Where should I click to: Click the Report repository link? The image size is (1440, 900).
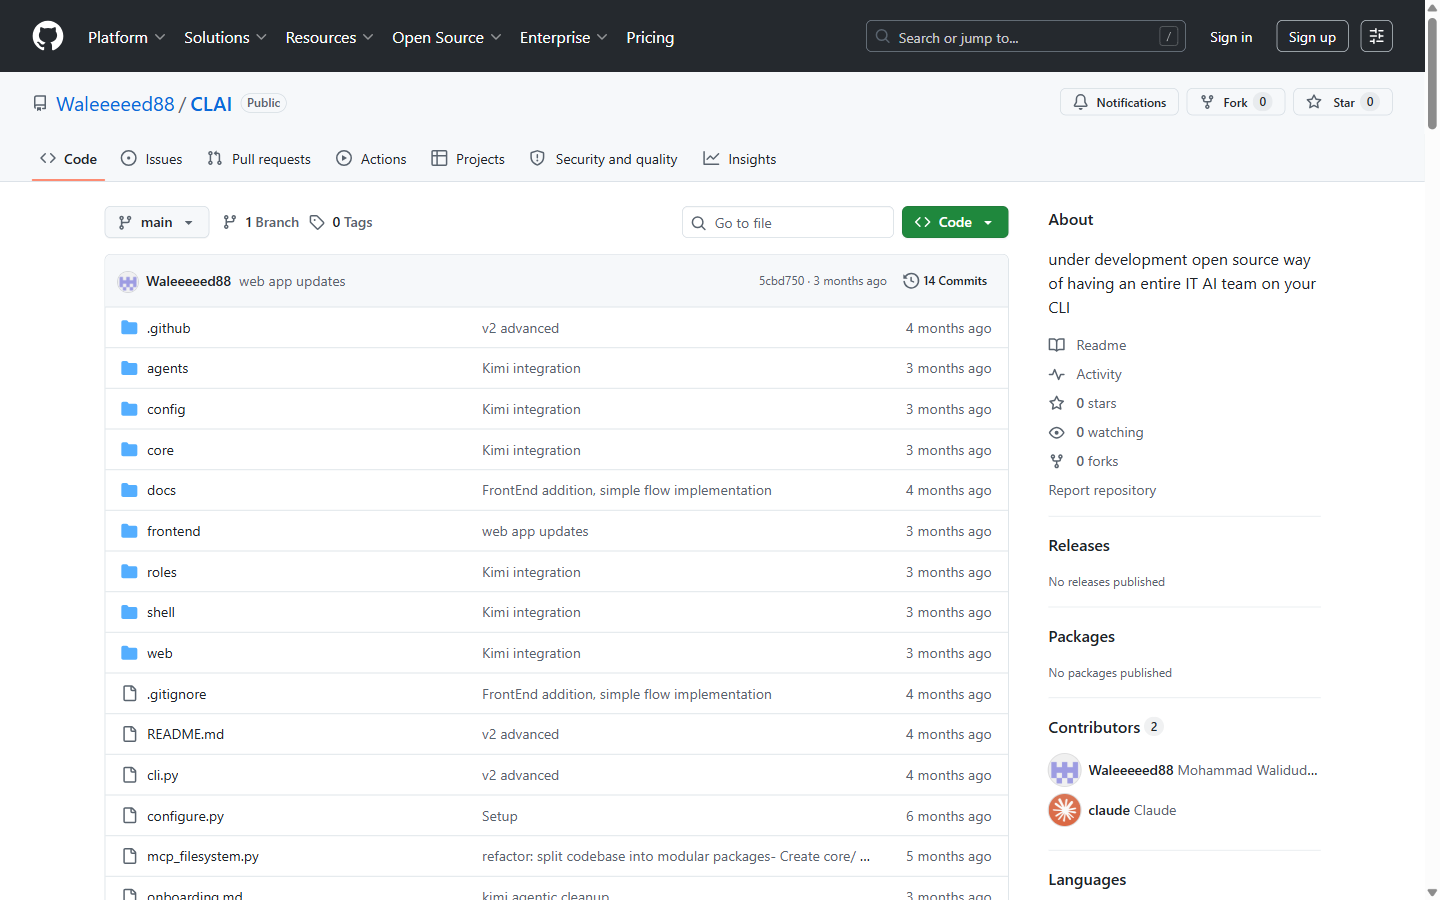pyautogui.click(x=1102, y=490)
